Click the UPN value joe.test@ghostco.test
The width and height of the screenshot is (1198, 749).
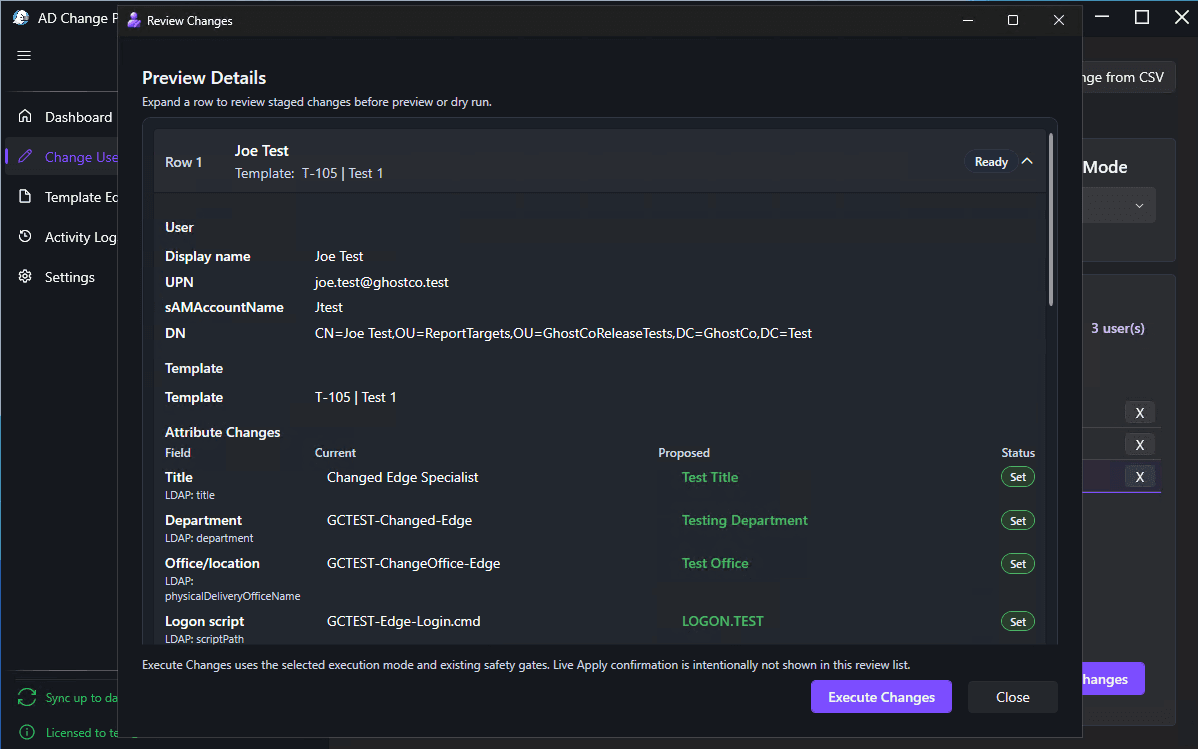pos(381,282)
